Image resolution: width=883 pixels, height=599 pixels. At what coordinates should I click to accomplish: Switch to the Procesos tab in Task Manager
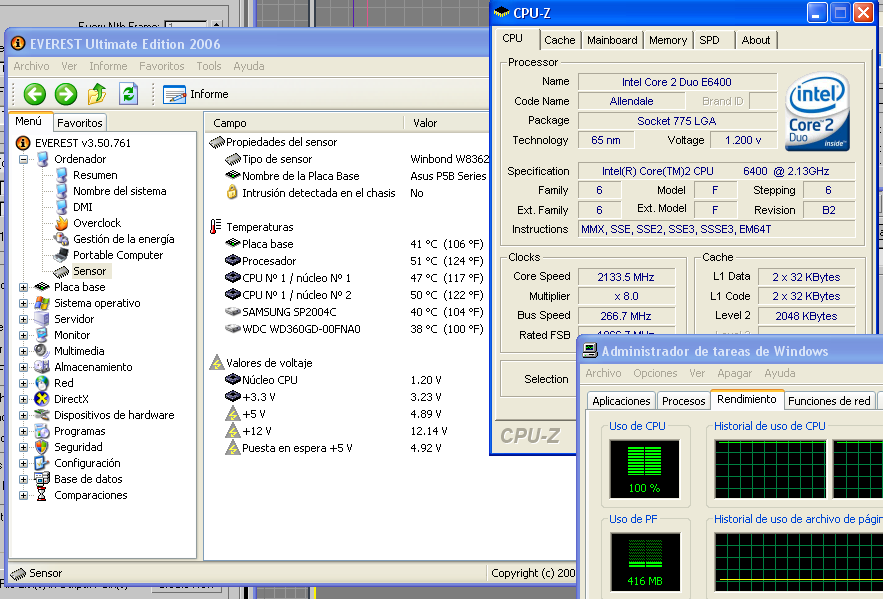click(x=684, y=401)
